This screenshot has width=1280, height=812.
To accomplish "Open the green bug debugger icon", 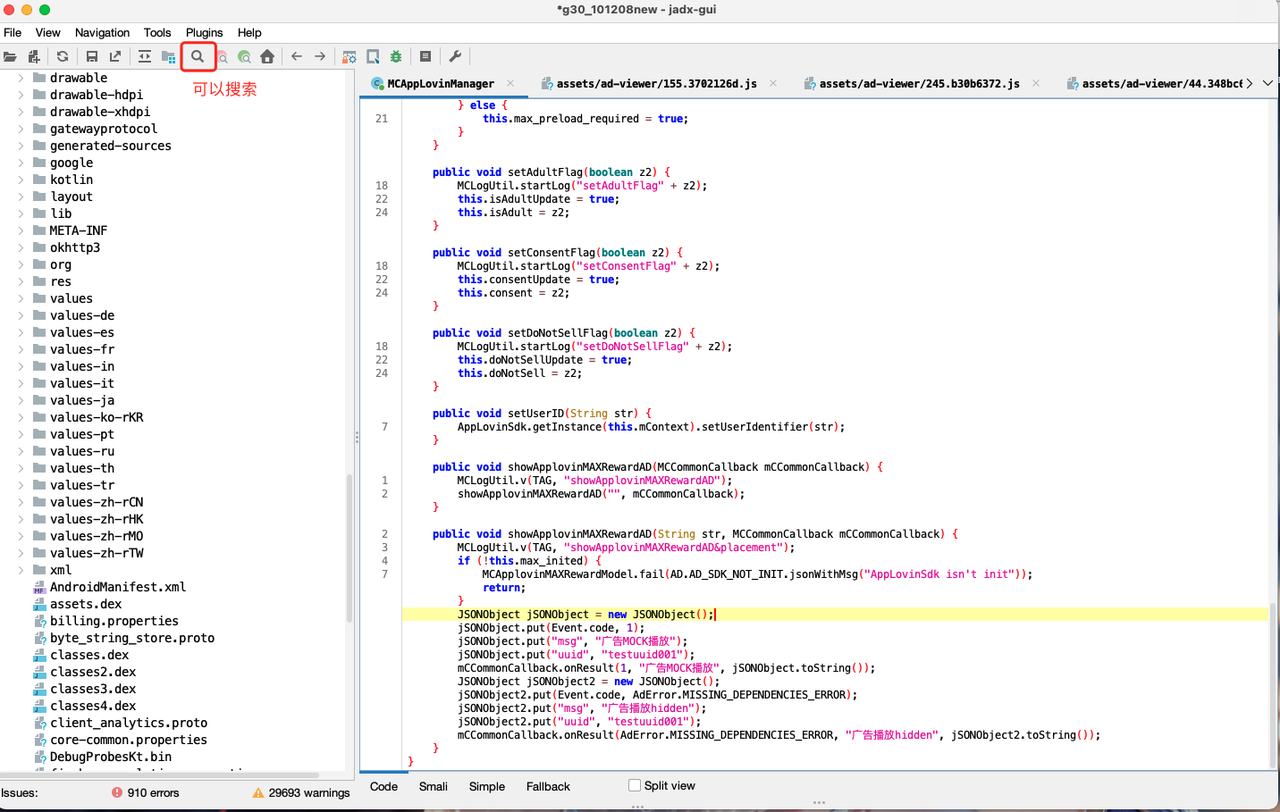I will pyautogui.click(x=397, y=57).
